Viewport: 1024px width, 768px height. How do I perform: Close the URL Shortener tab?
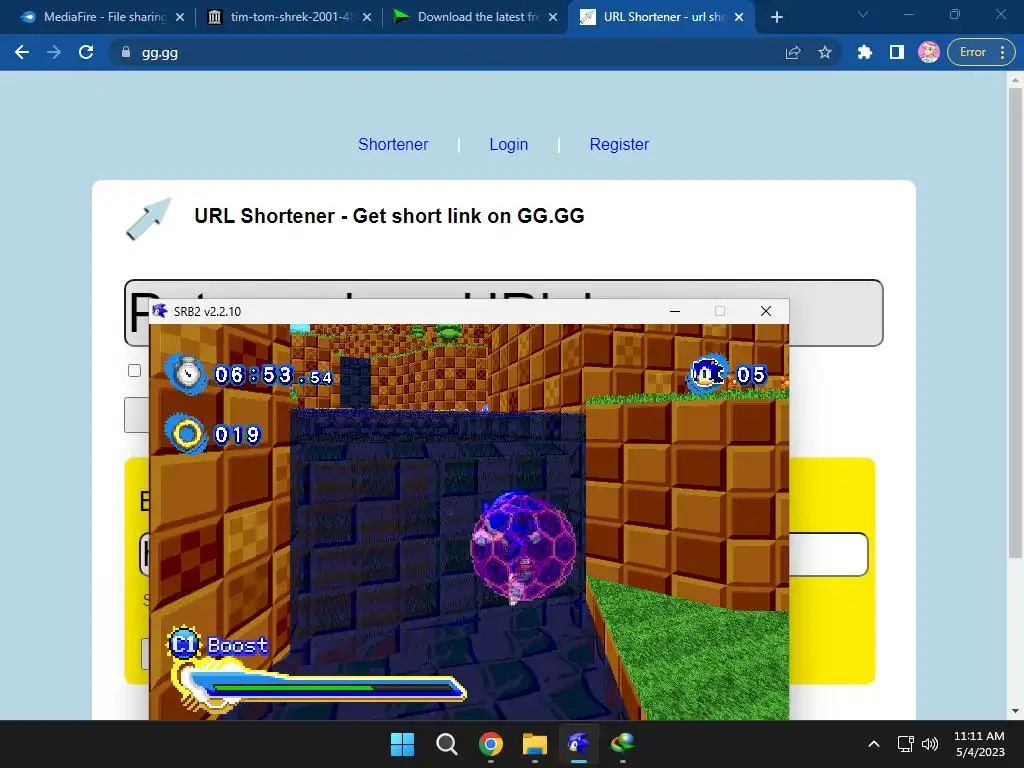739,17
